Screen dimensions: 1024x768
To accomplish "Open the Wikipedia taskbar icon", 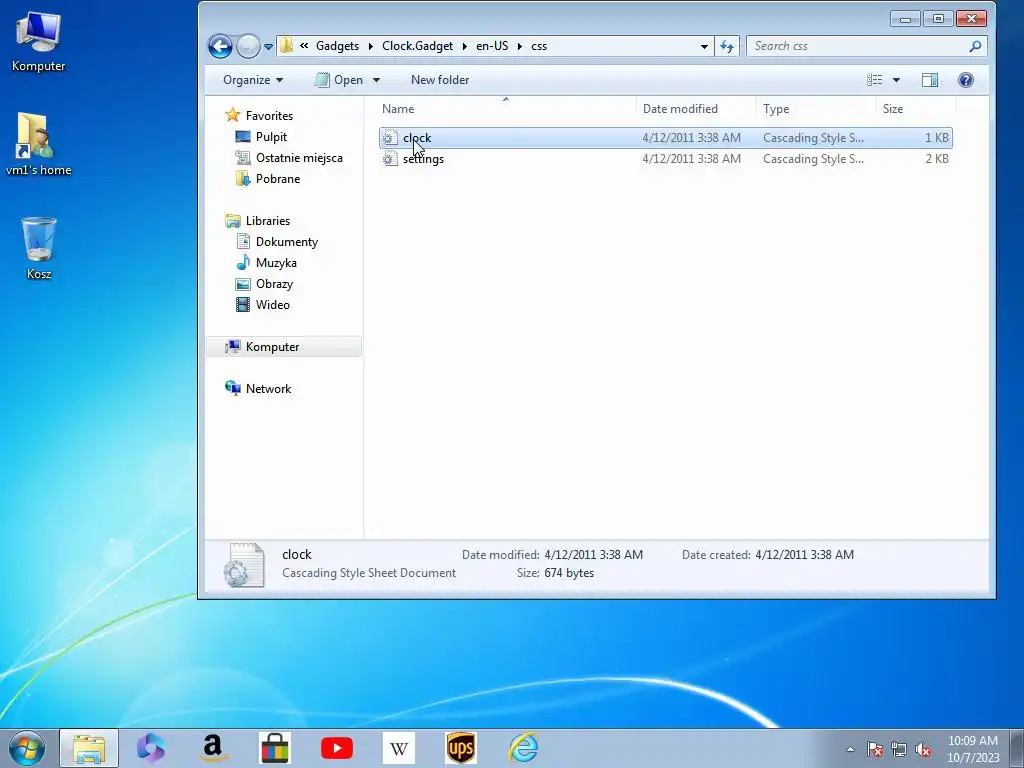I will [399, 748].
